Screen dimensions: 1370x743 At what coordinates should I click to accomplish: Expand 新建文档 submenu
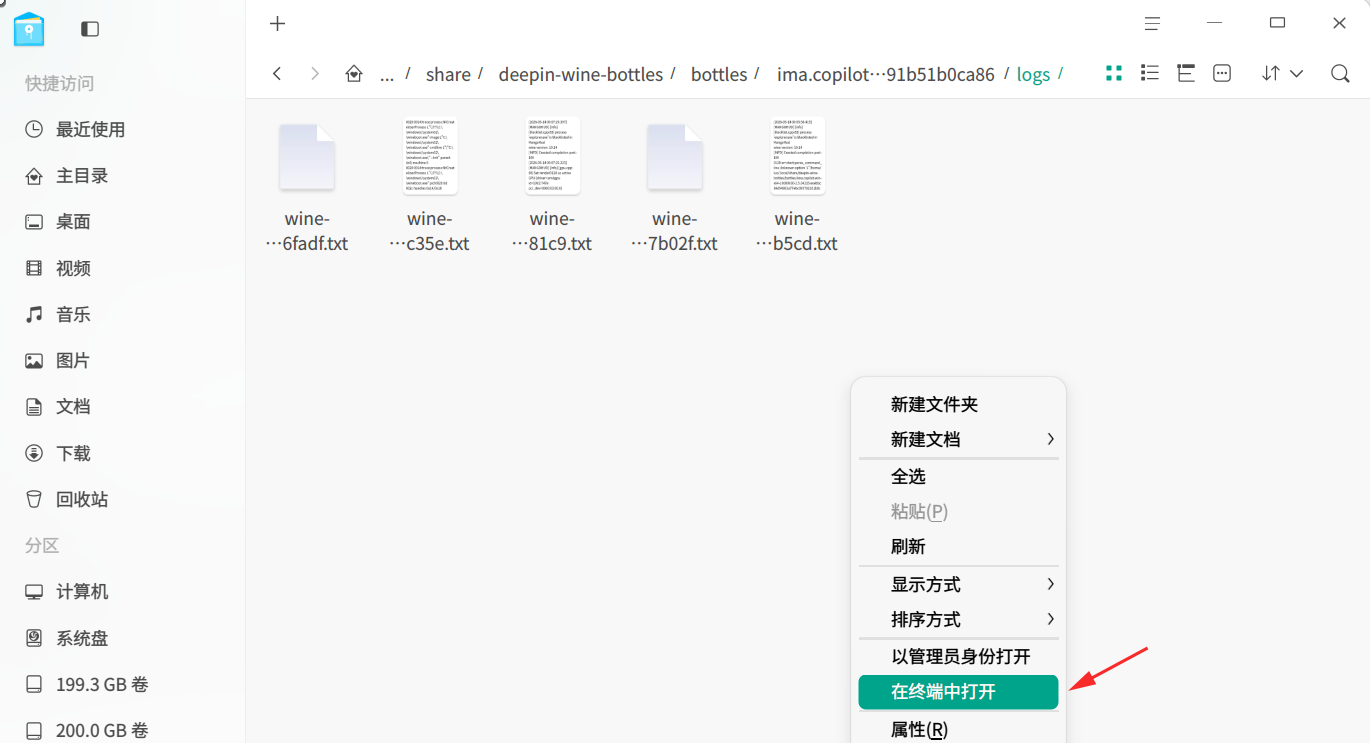(x=958, y=439)
